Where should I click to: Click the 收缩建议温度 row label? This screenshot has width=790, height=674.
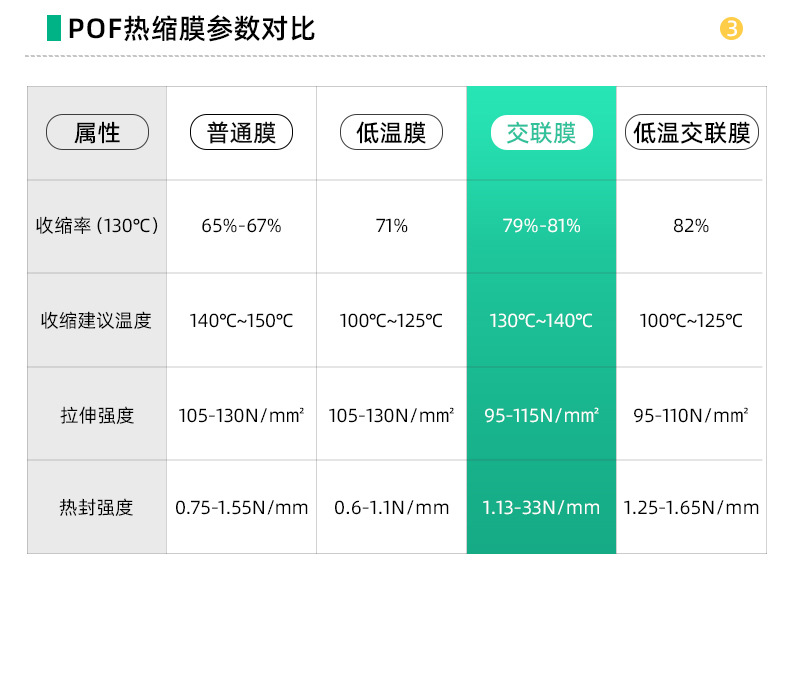(x=97, y=321)
